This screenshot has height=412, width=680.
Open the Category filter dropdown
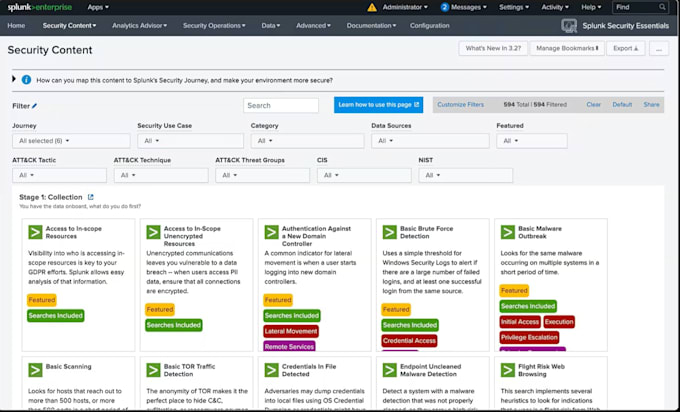307,141
